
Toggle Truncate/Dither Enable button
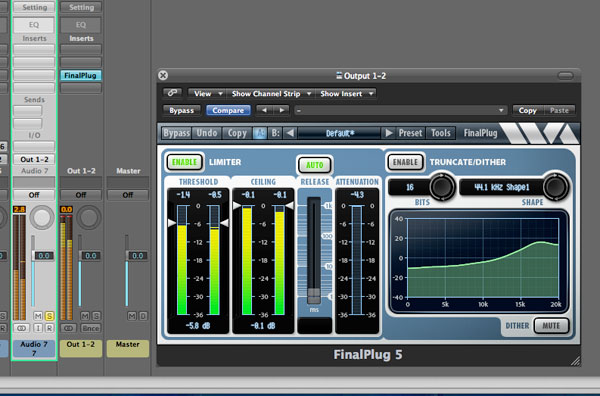(405, 162)
